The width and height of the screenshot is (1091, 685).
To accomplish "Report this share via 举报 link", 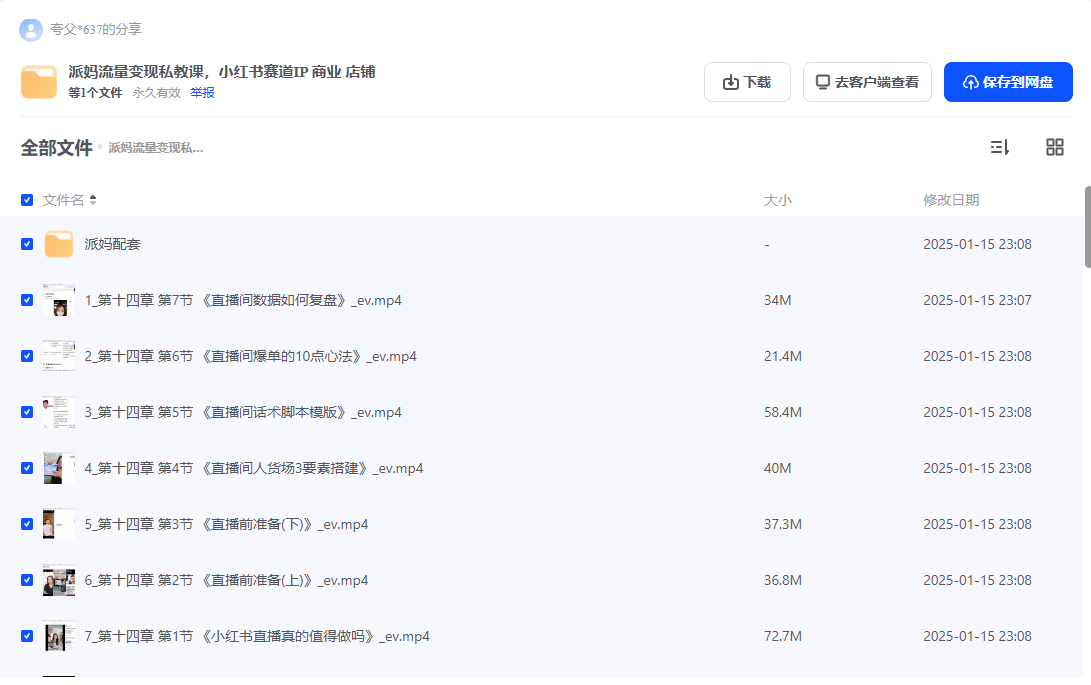I will (202, 93).
